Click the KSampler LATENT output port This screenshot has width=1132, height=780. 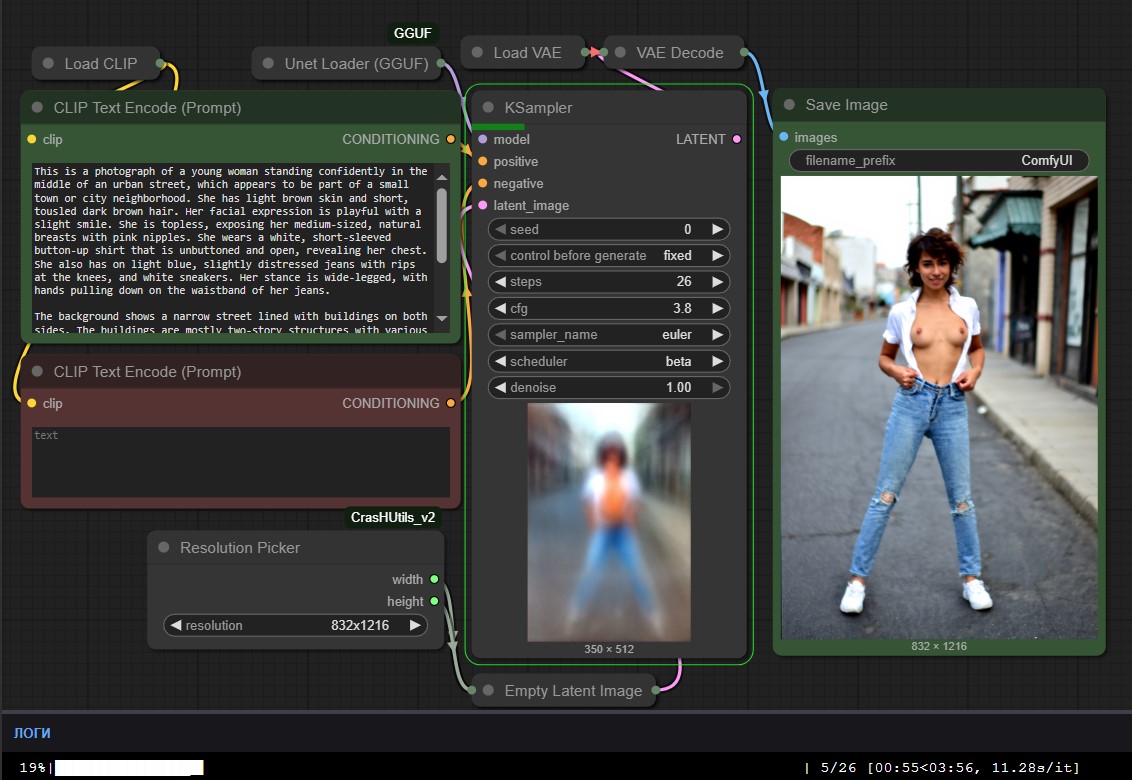click(736, 139)
